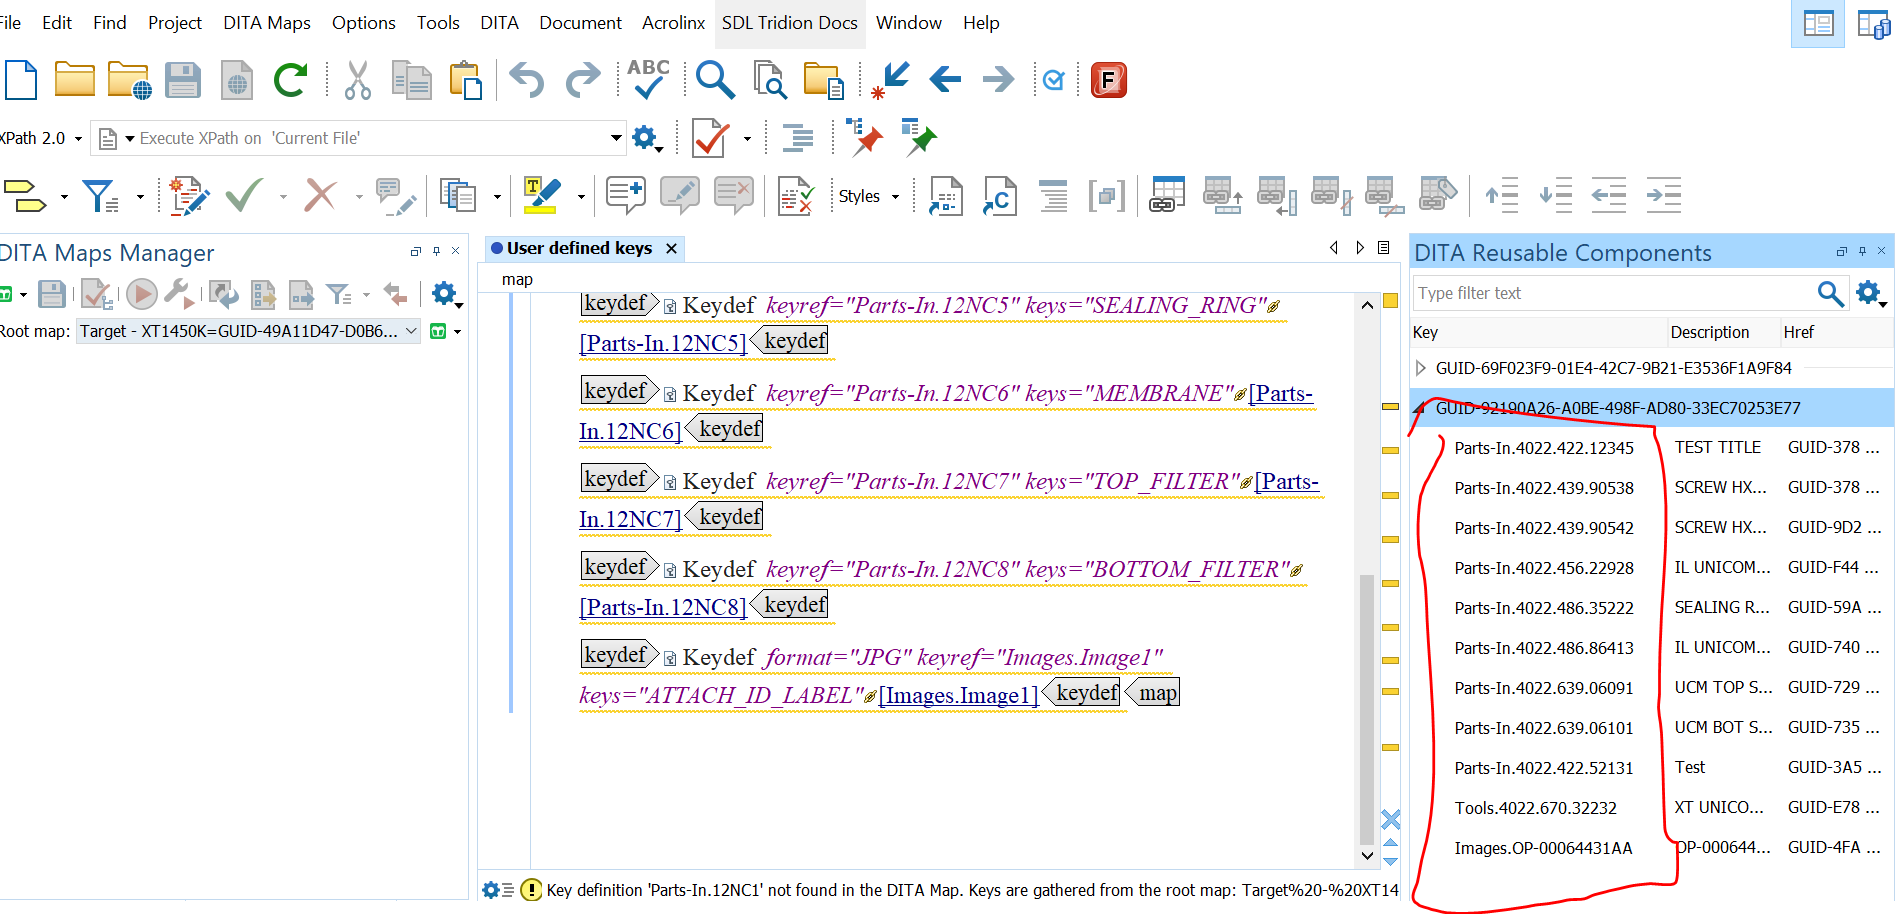Open the Acrolinx menu
Screen dimensions: 1903x914
point(673,22)
